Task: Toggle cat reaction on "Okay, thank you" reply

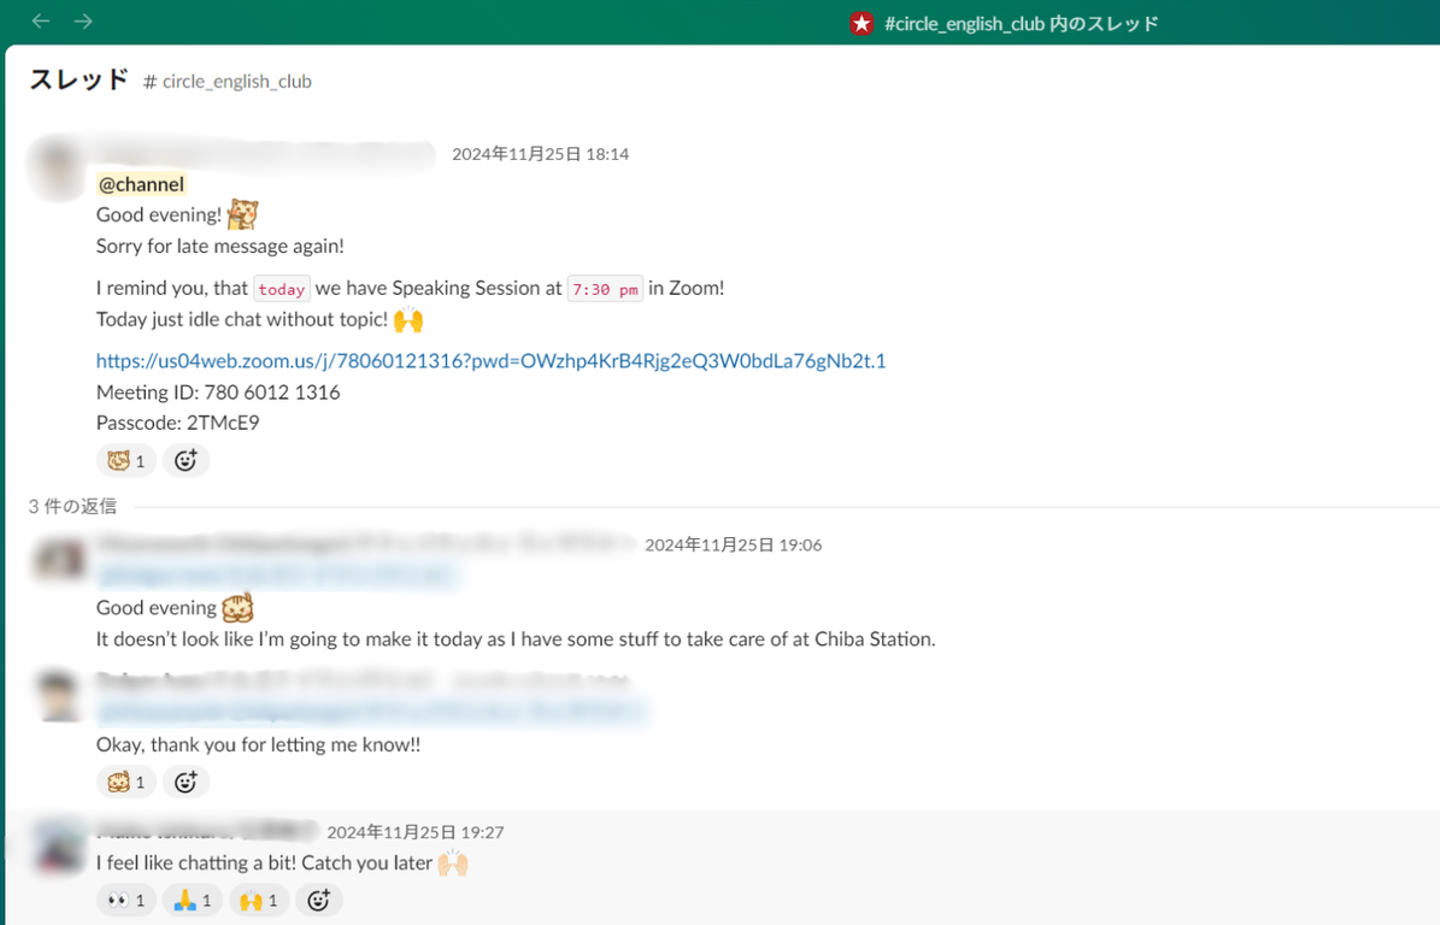Action: click(x=126, y=782)
